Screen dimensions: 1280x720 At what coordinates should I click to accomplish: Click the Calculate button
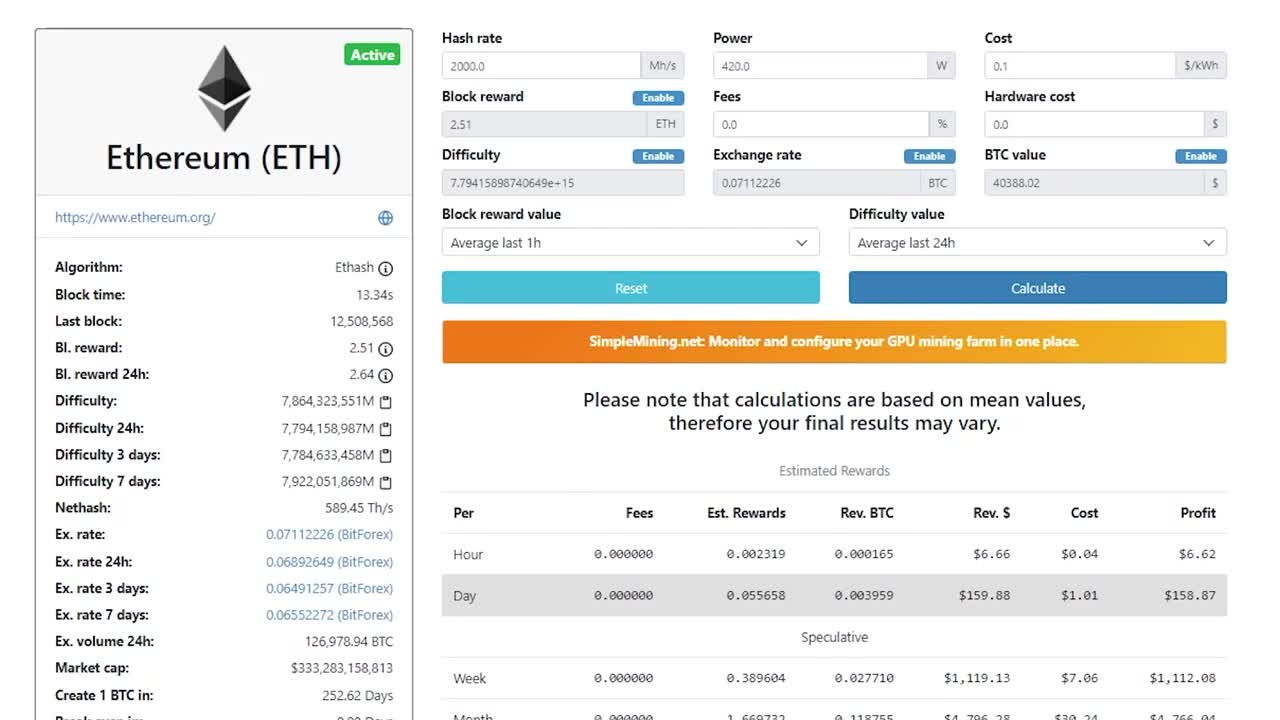(x=1038, y=288)
